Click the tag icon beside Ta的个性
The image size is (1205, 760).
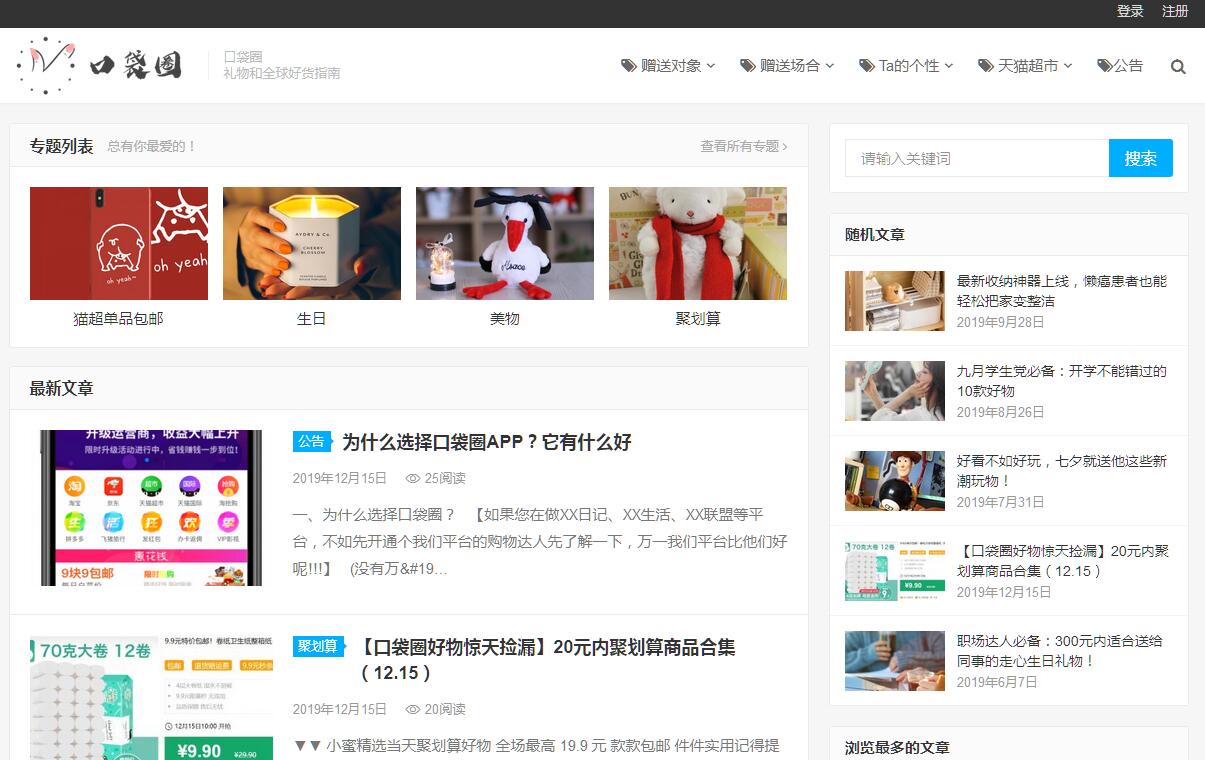(867, 66)
